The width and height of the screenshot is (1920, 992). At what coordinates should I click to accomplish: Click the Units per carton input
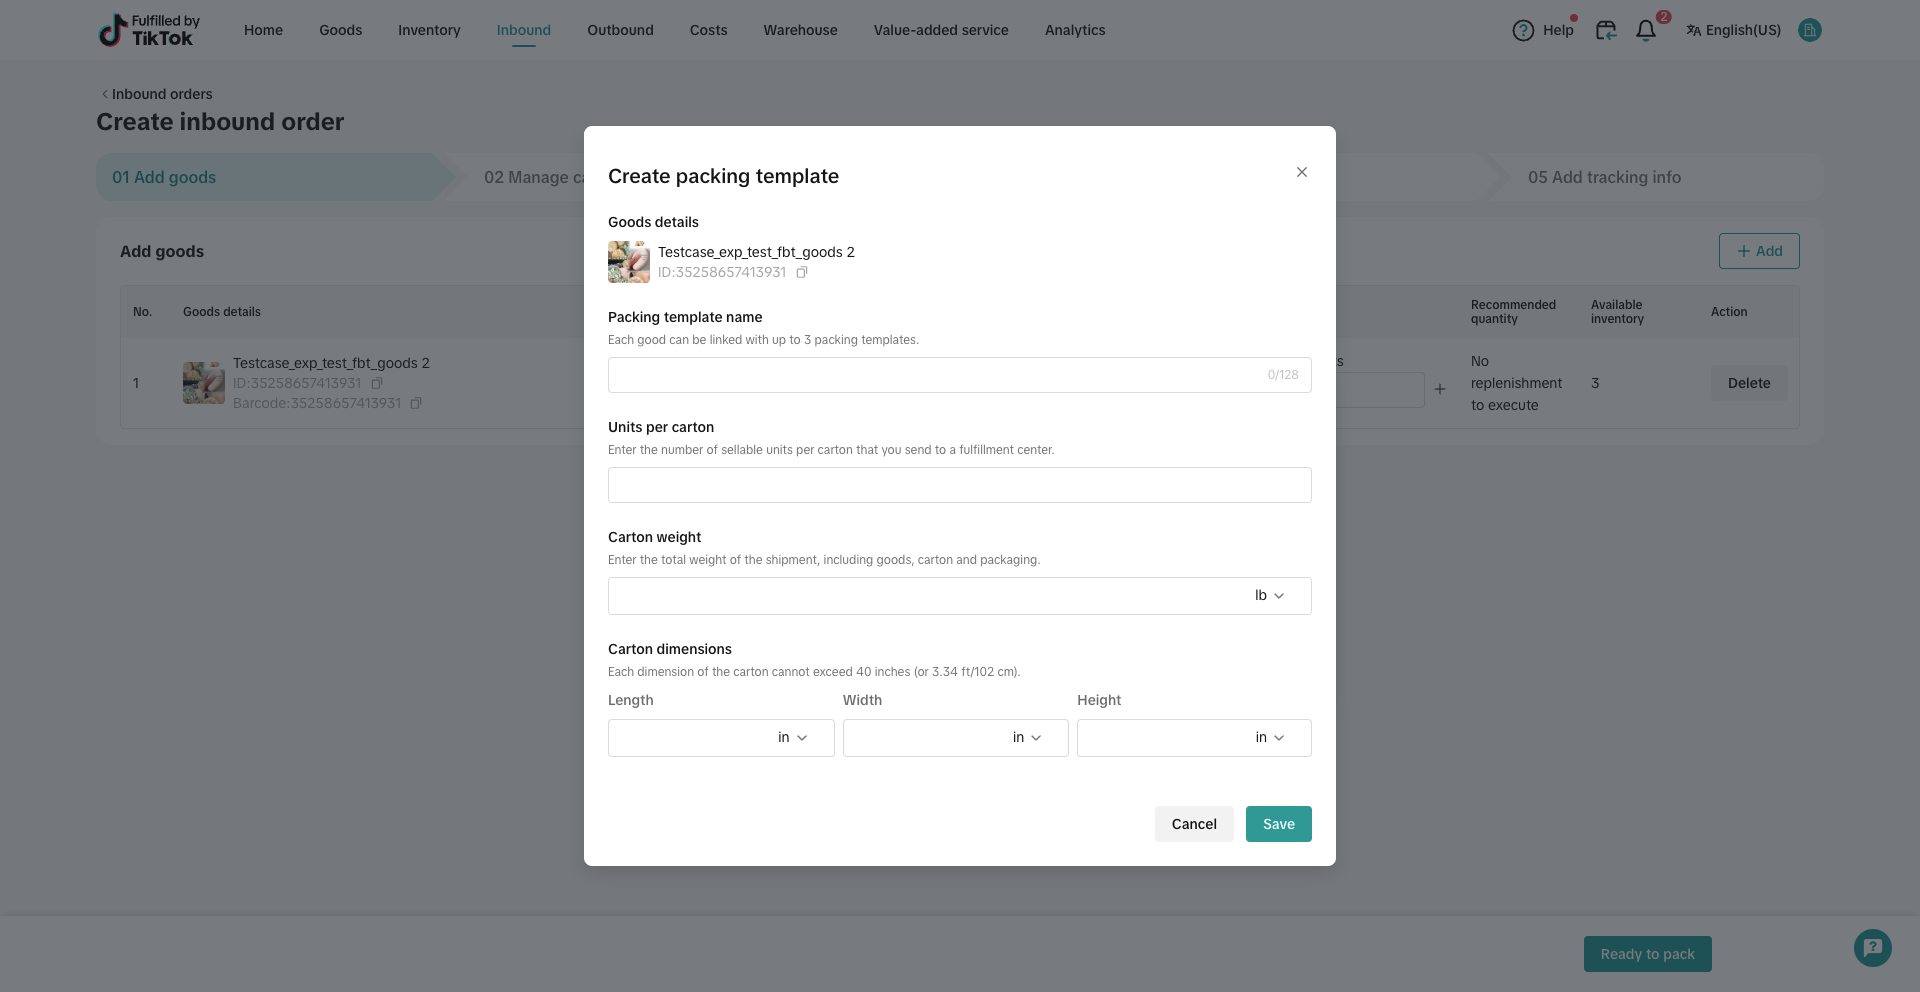click(959, 485)
